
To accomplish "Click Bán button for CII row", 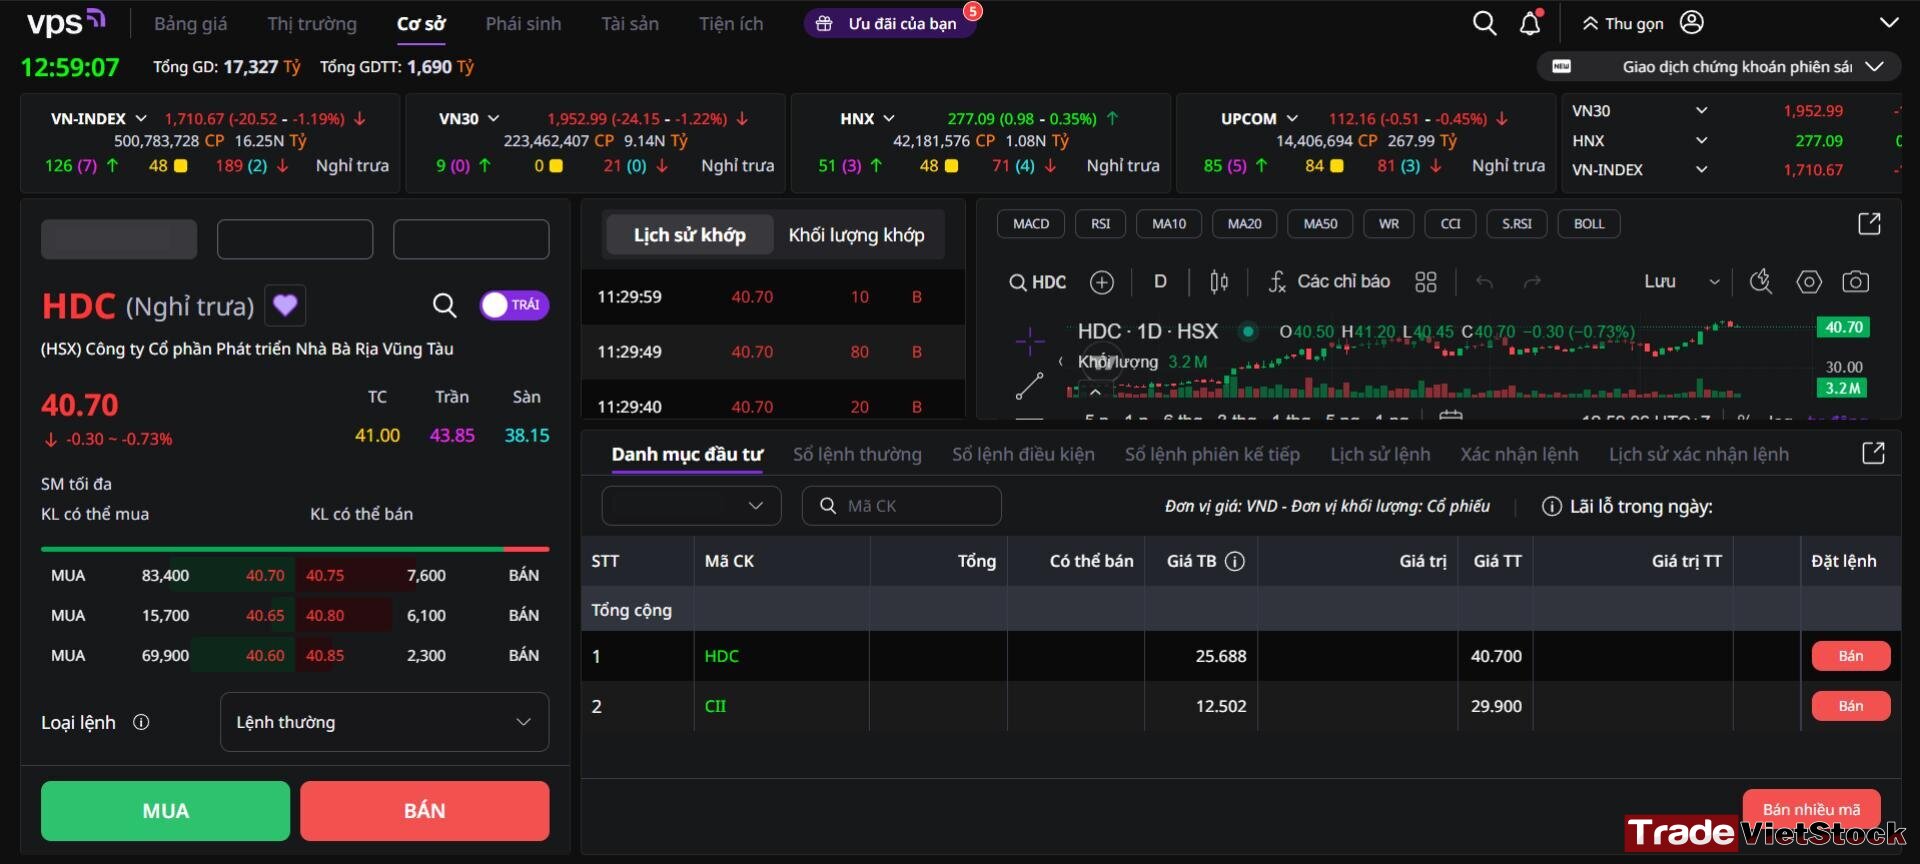I will (1851, 706).
